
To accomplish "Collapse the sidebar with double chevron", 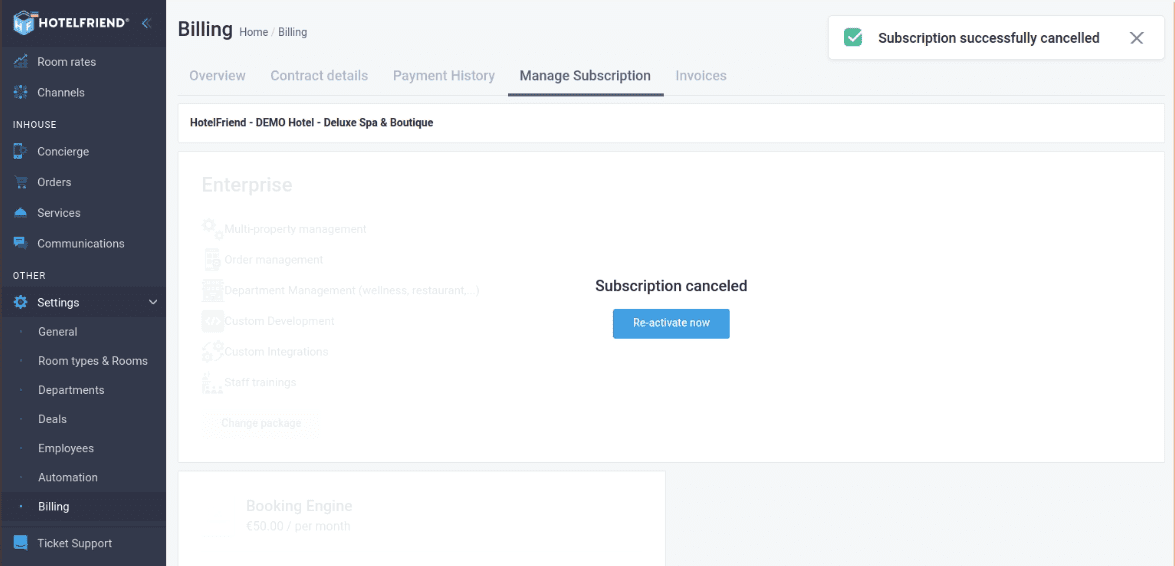I will click(x=146, y=22).
